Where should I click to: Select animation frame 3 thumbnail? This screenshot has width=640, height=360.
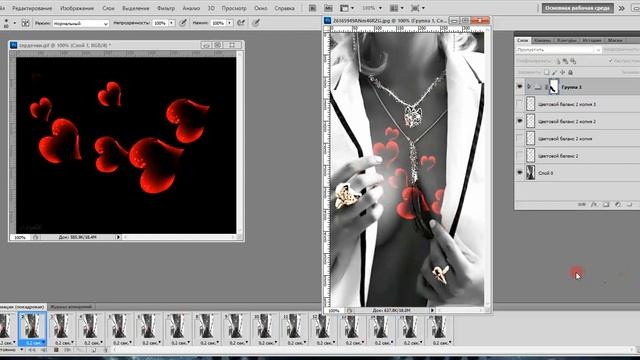(x=61, y=327)
